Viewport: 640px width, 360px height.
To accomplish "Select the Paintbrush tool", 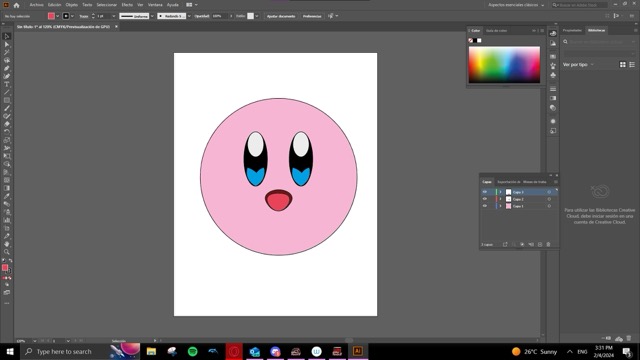I will pyautogui.click(x=7, y=109).
